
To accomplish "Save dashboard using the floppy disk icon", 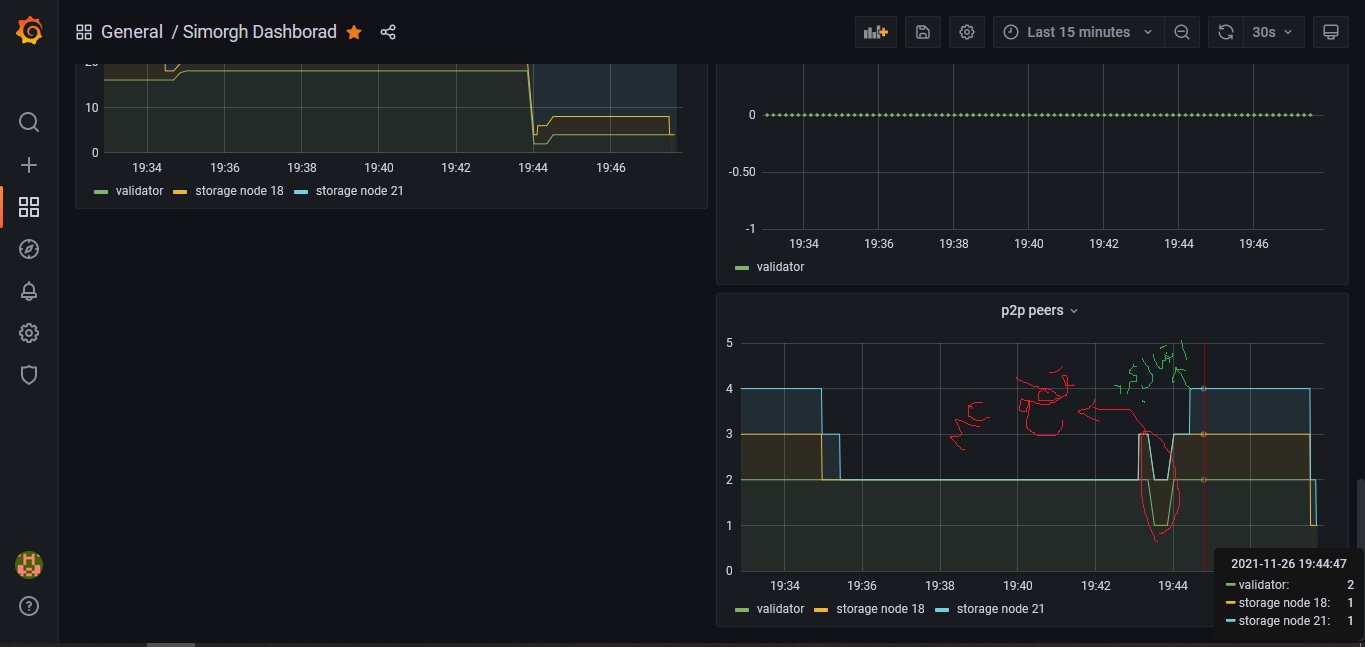I will (x=923, y=32).
